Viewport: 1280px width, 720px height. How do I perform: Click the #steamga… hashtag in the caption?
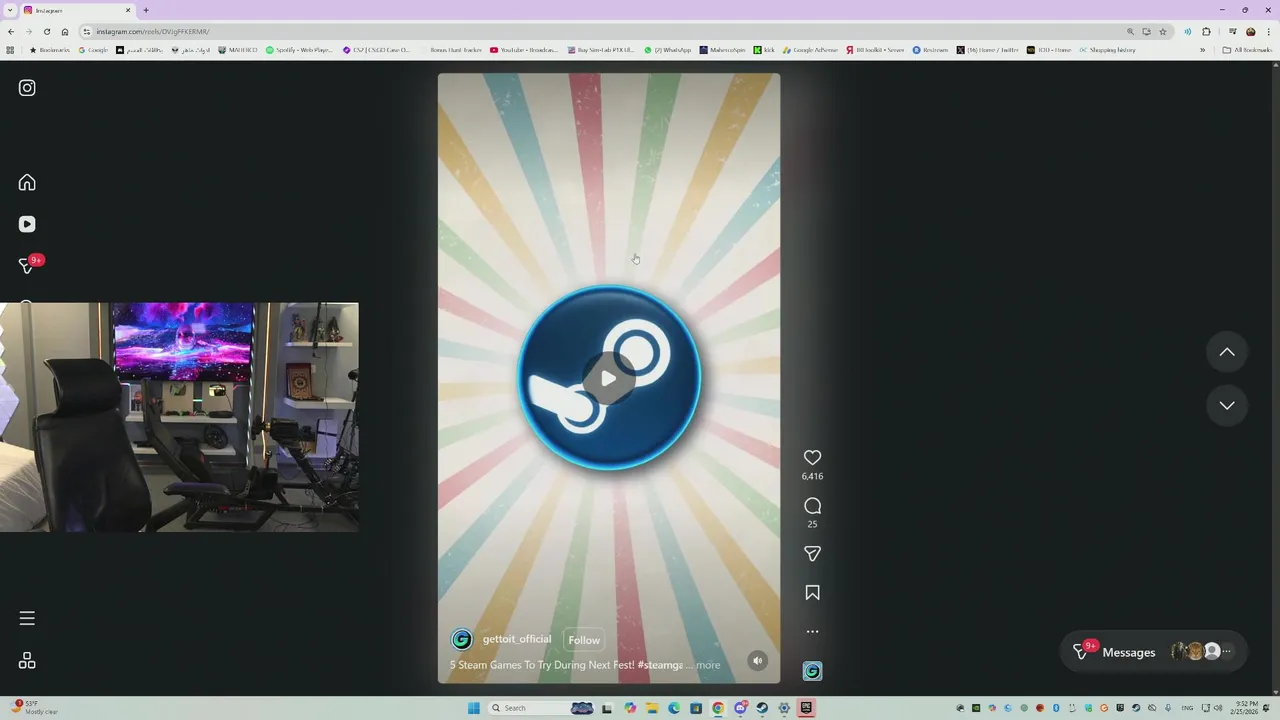[660, 665]
